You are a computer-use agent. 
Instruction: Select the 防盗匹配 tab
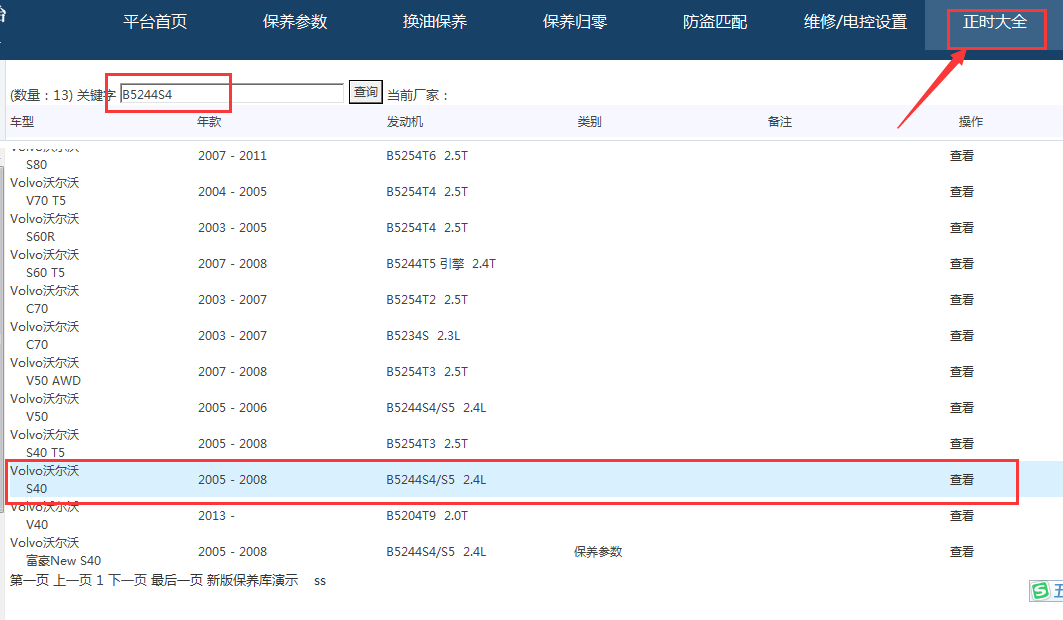[x=715, y=22]
